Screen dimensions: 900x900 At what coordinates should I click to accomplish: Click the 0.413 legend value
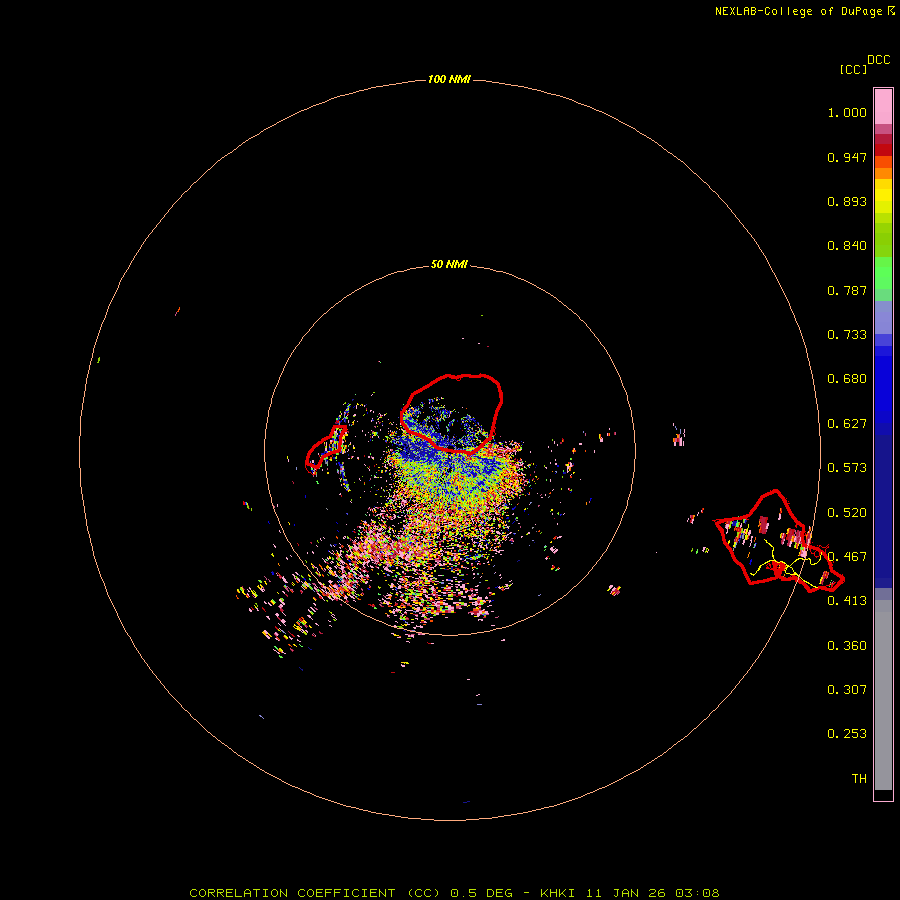(x=847, y=601)
